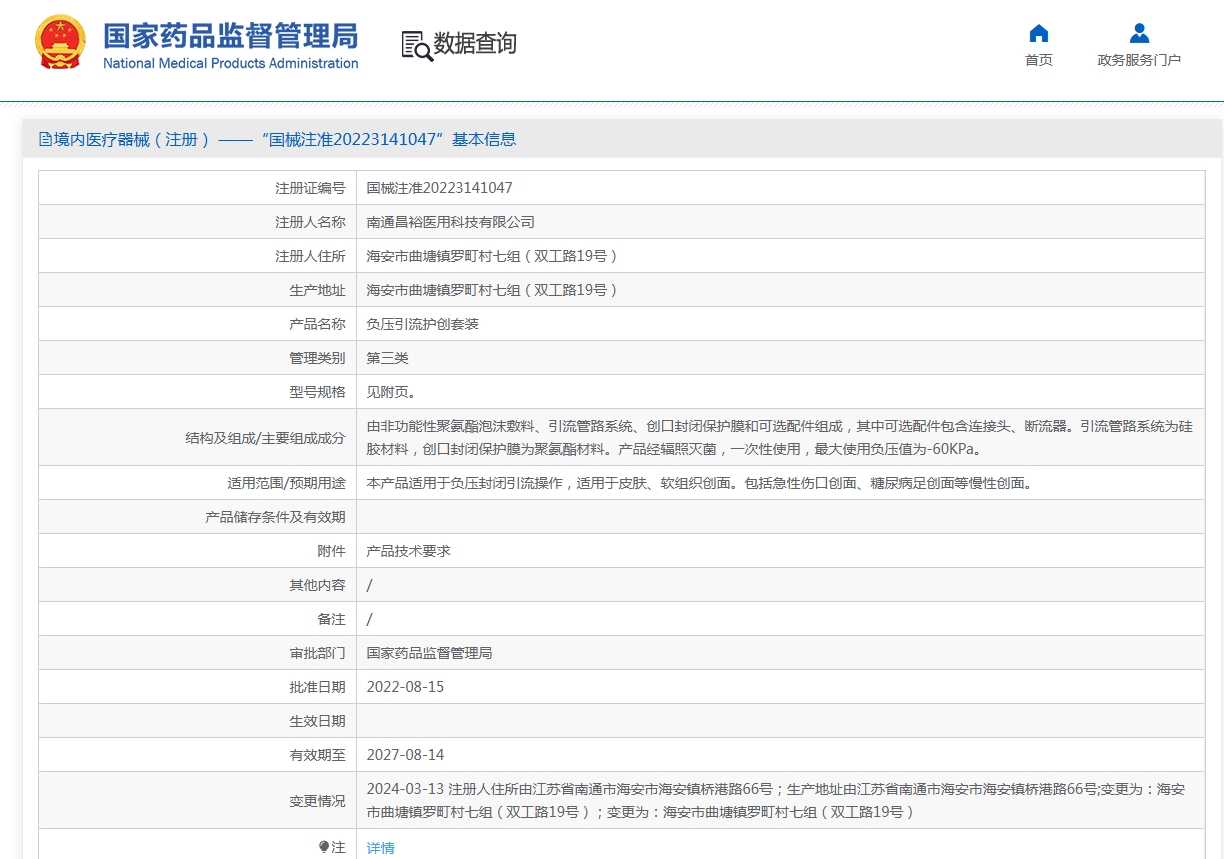Click the 注册证编号 label
This screenshot has width=1224, height=859.
[310, 188]
